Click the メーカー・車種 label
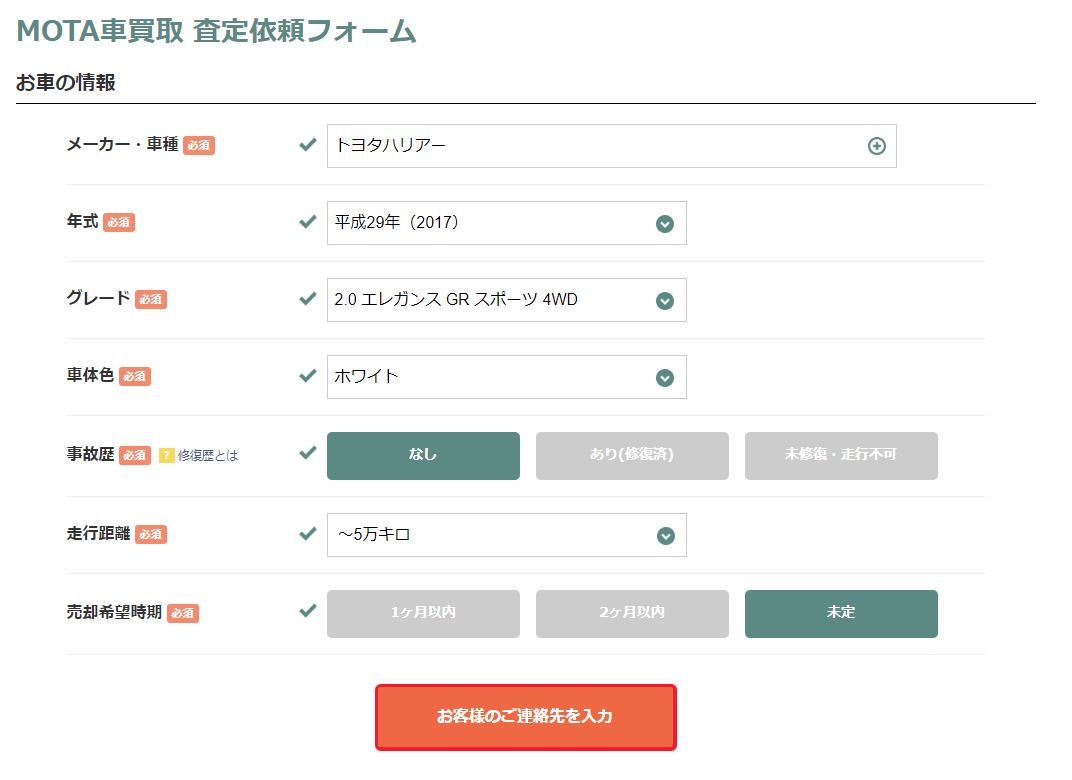The width and height of the screenshot is (1072, 780). (x=122, y=144)
